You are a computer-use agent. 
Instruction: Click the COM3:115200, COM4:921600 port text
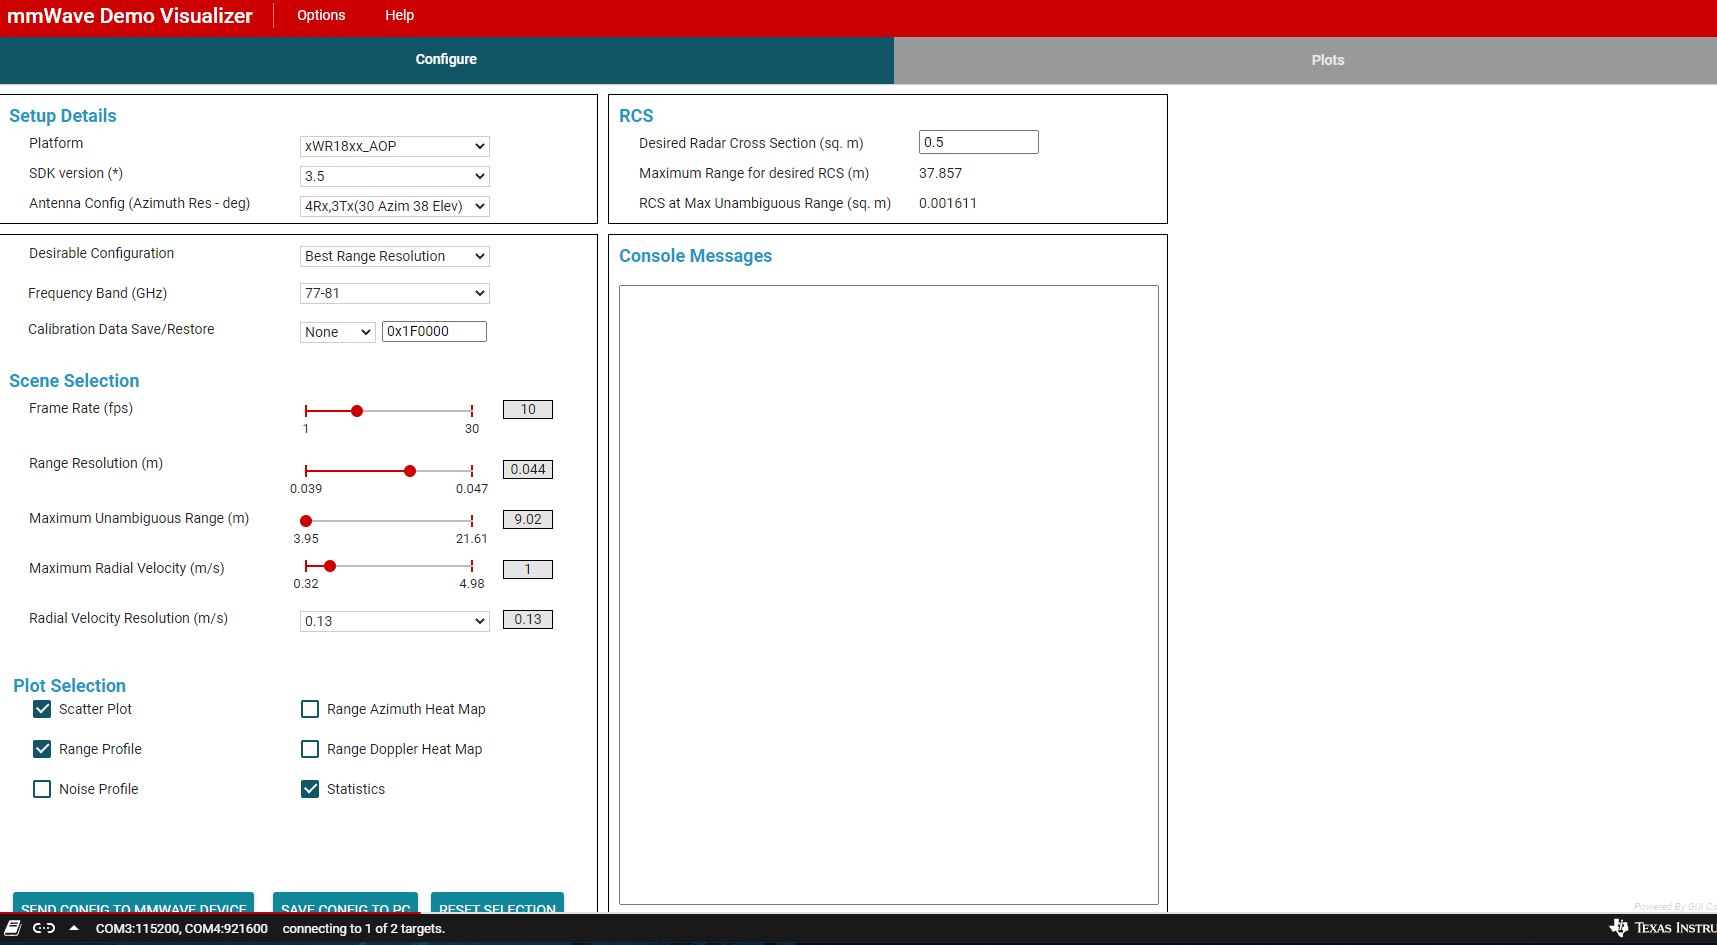182,928
